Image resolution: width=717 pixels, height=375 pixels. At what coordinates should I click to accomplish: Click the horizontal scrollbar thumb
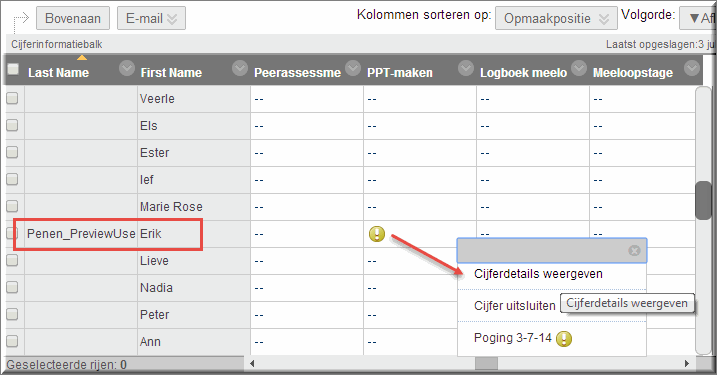pos(487,364)
